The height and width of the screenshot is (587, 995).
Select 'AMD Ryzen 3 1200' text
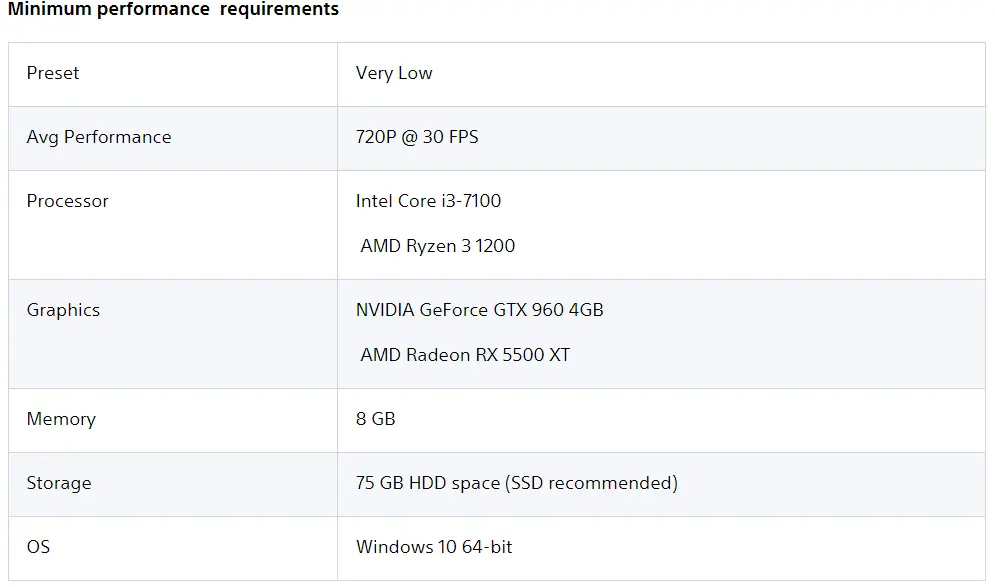(438, 246)
